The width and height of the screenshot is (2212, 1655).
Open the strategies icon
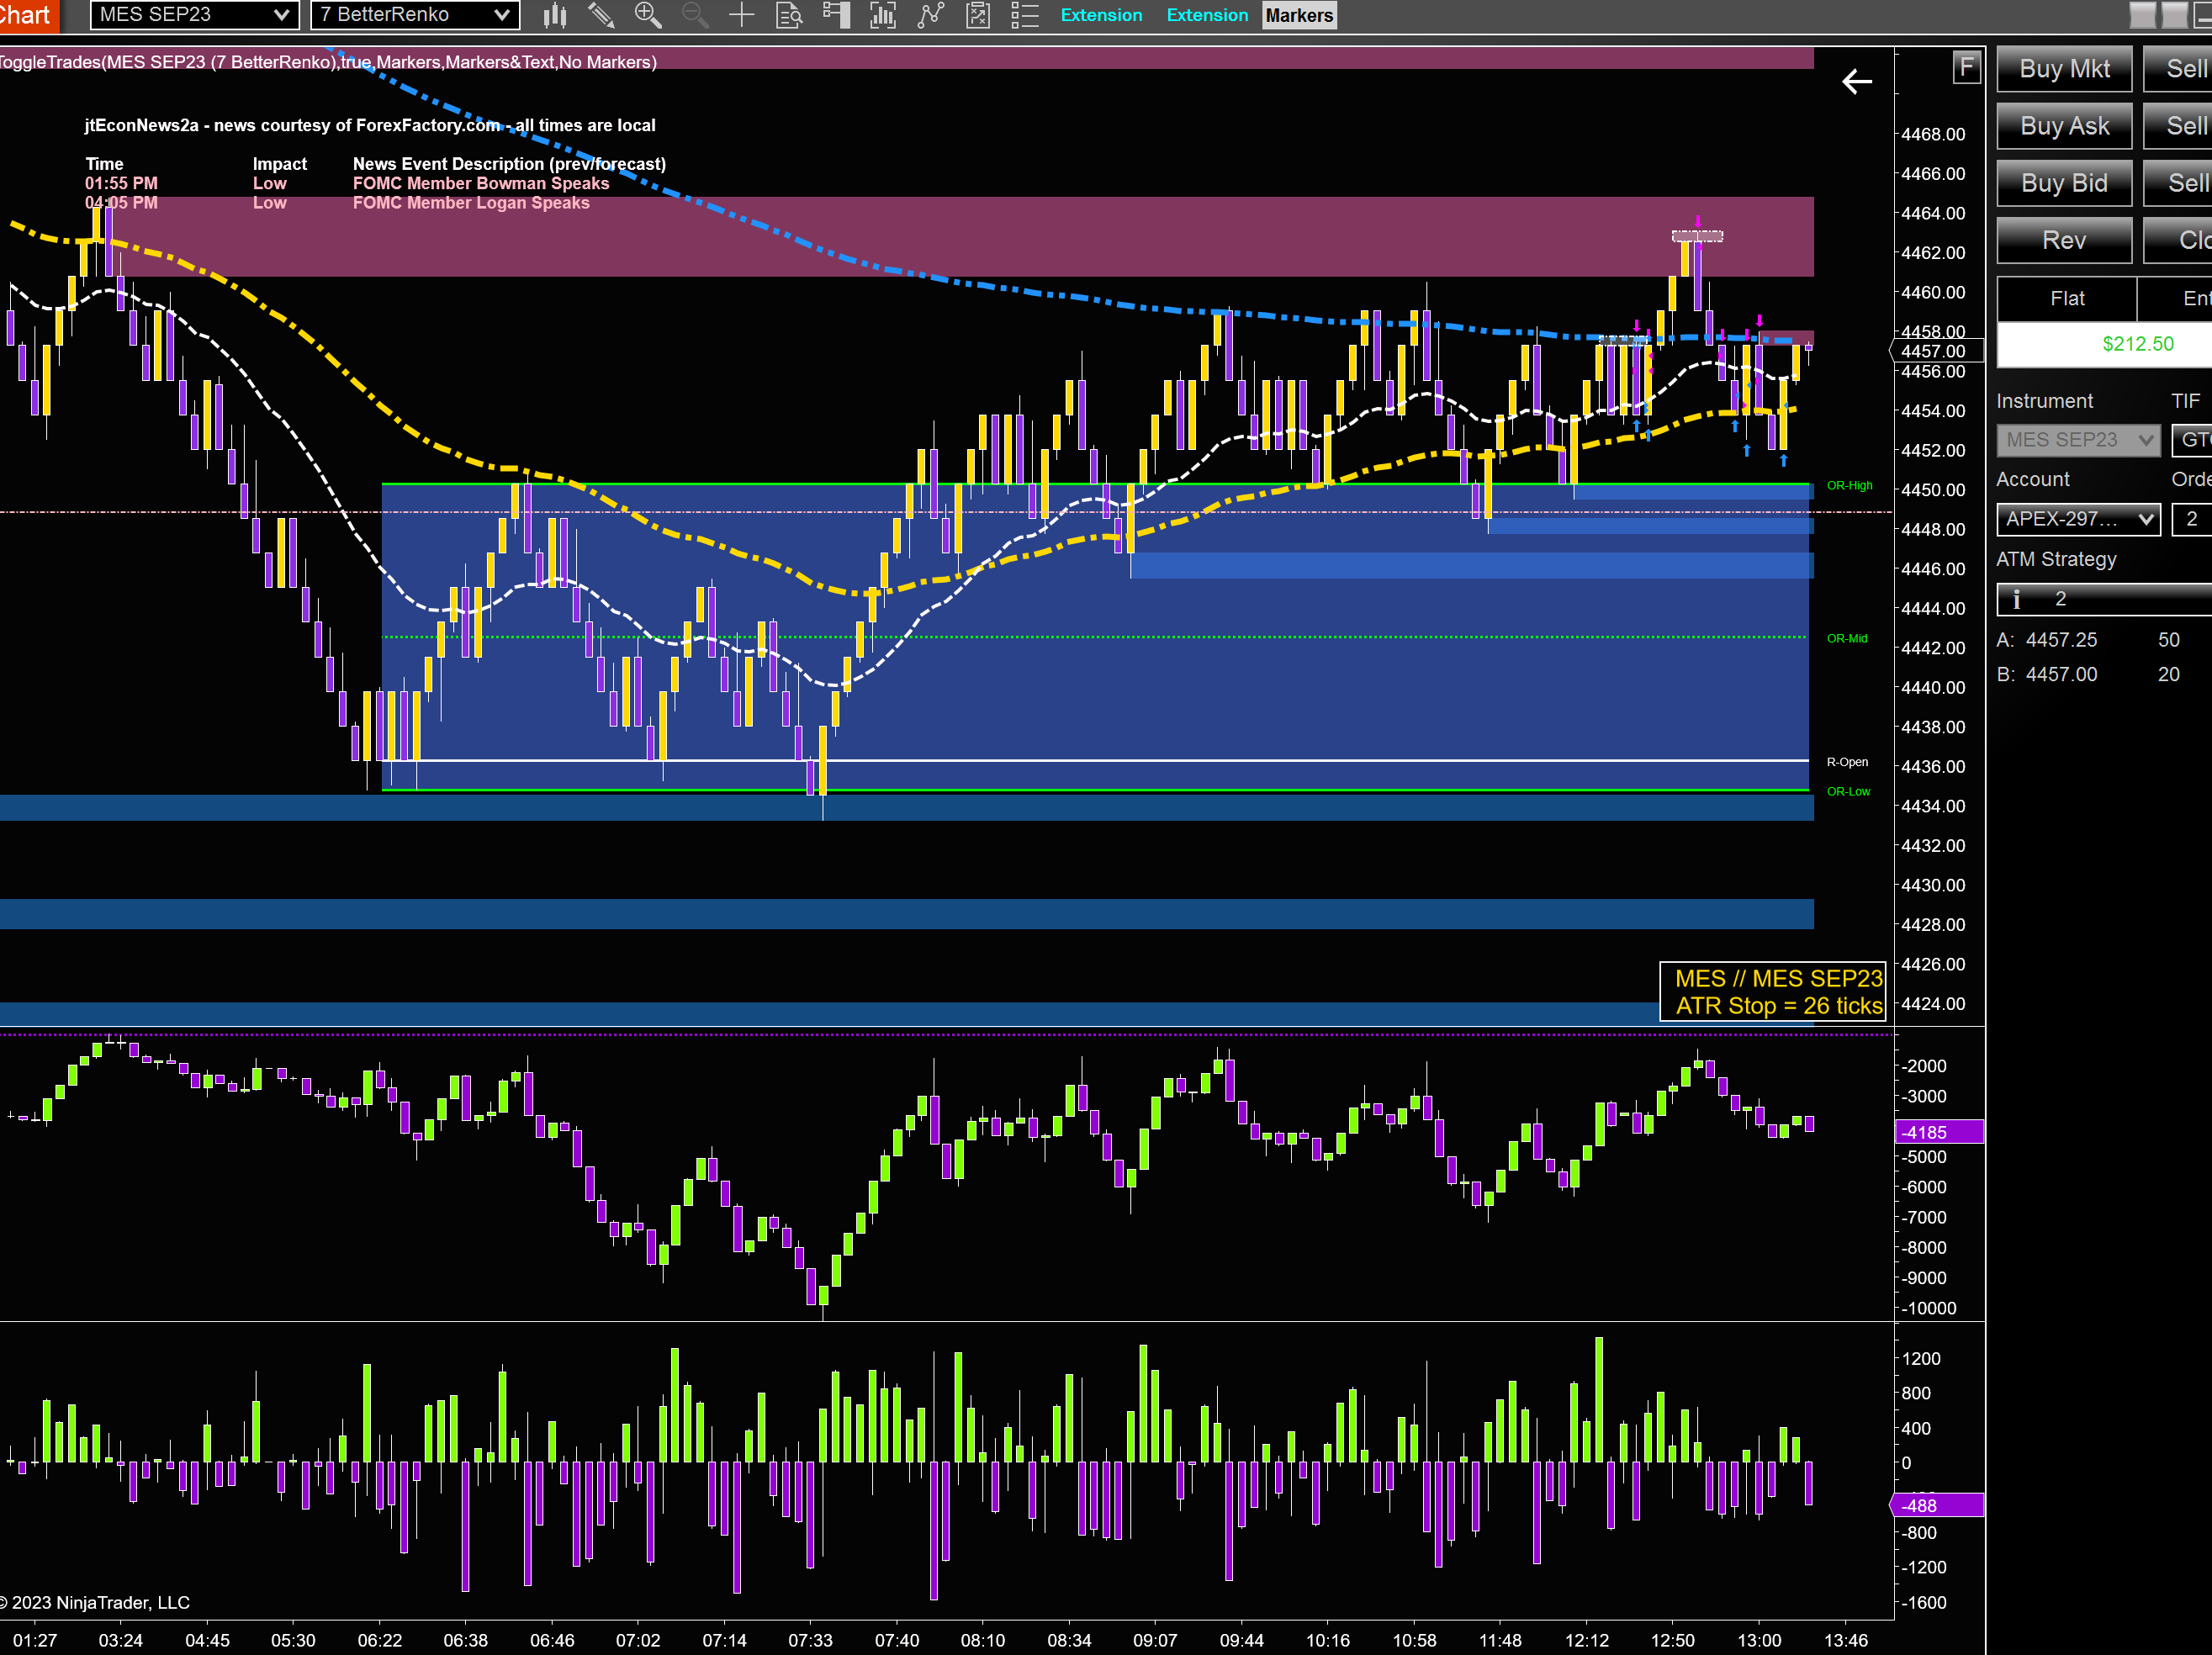point(931,15)
